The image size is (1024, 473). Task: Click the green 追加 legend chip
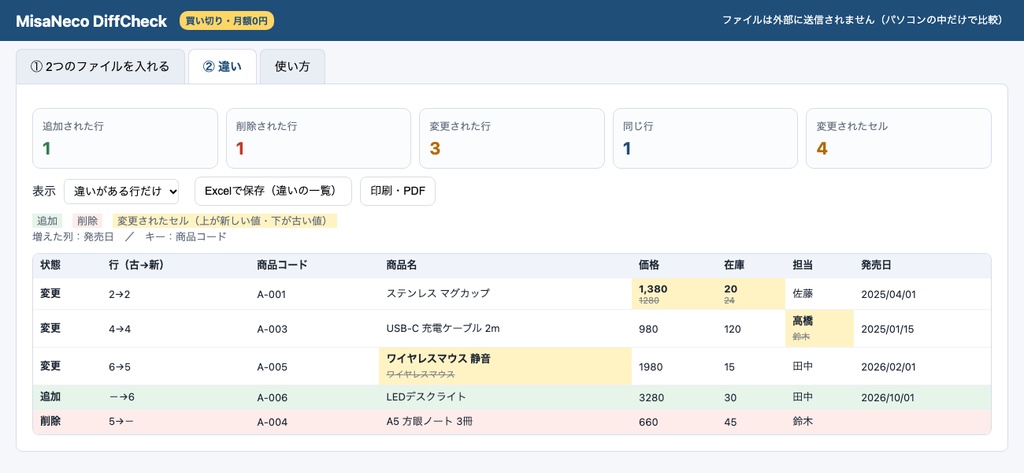[48, 221]
